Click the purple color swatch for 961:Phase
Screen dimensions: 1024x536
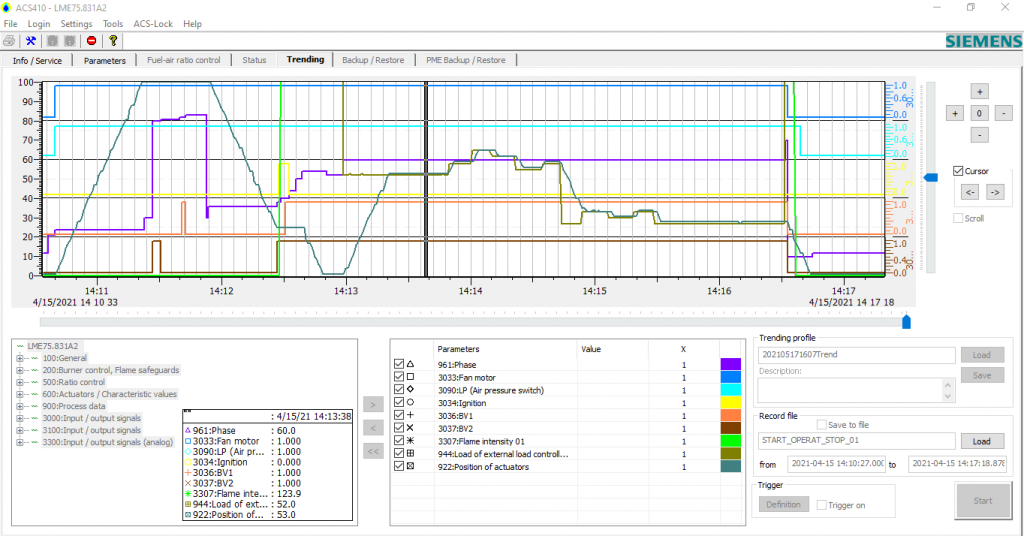[730, 365]
